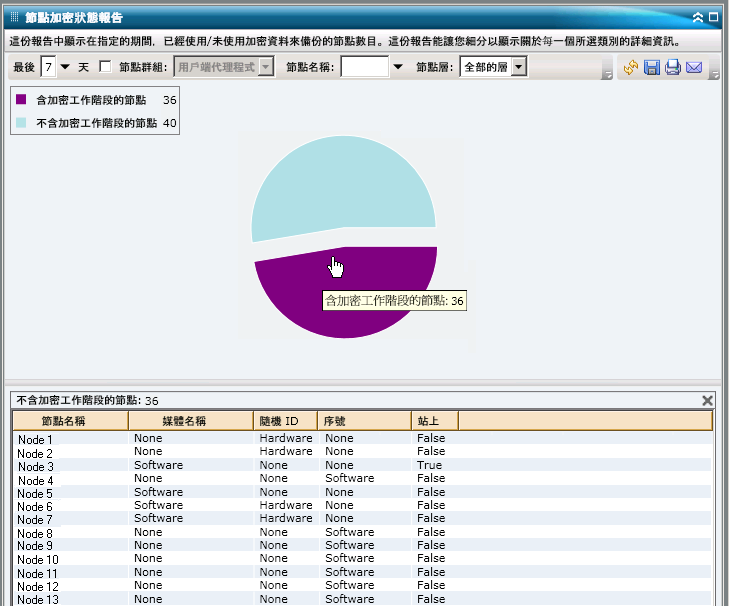Click the light blue pie chart slice
The height and width of the screenshot is (606, 729).
[x=340, y=185]
